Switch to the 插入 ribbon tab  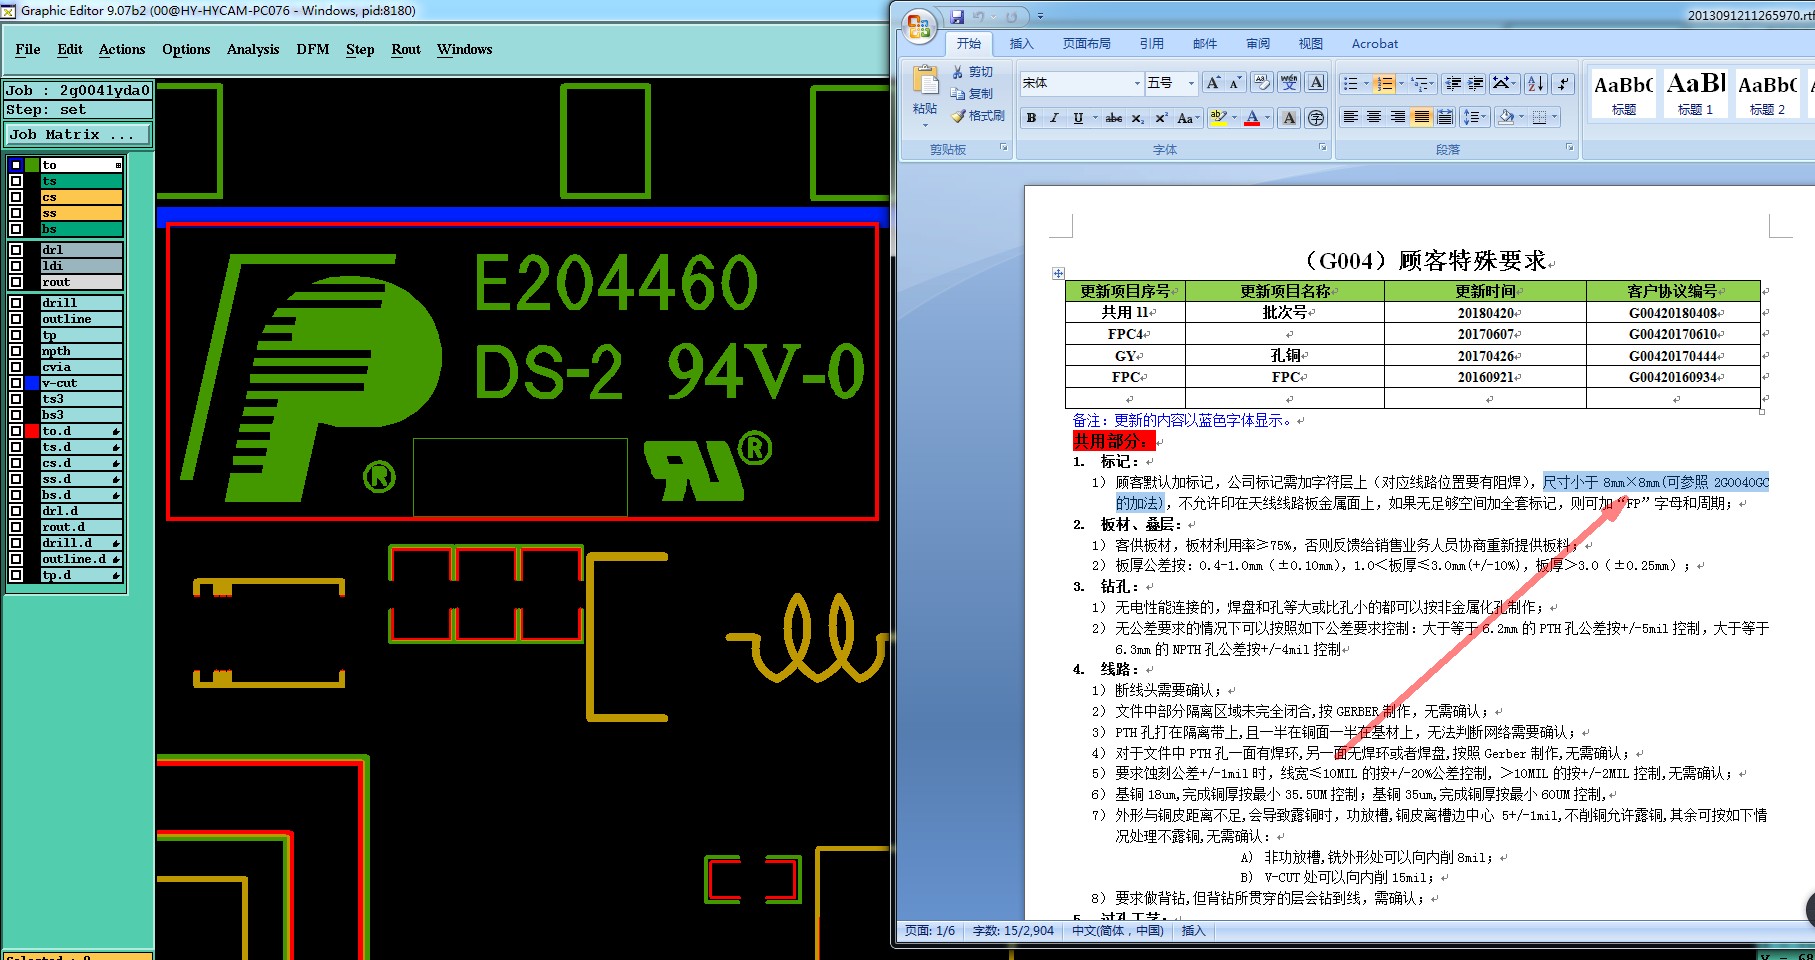click(1021, 44)
